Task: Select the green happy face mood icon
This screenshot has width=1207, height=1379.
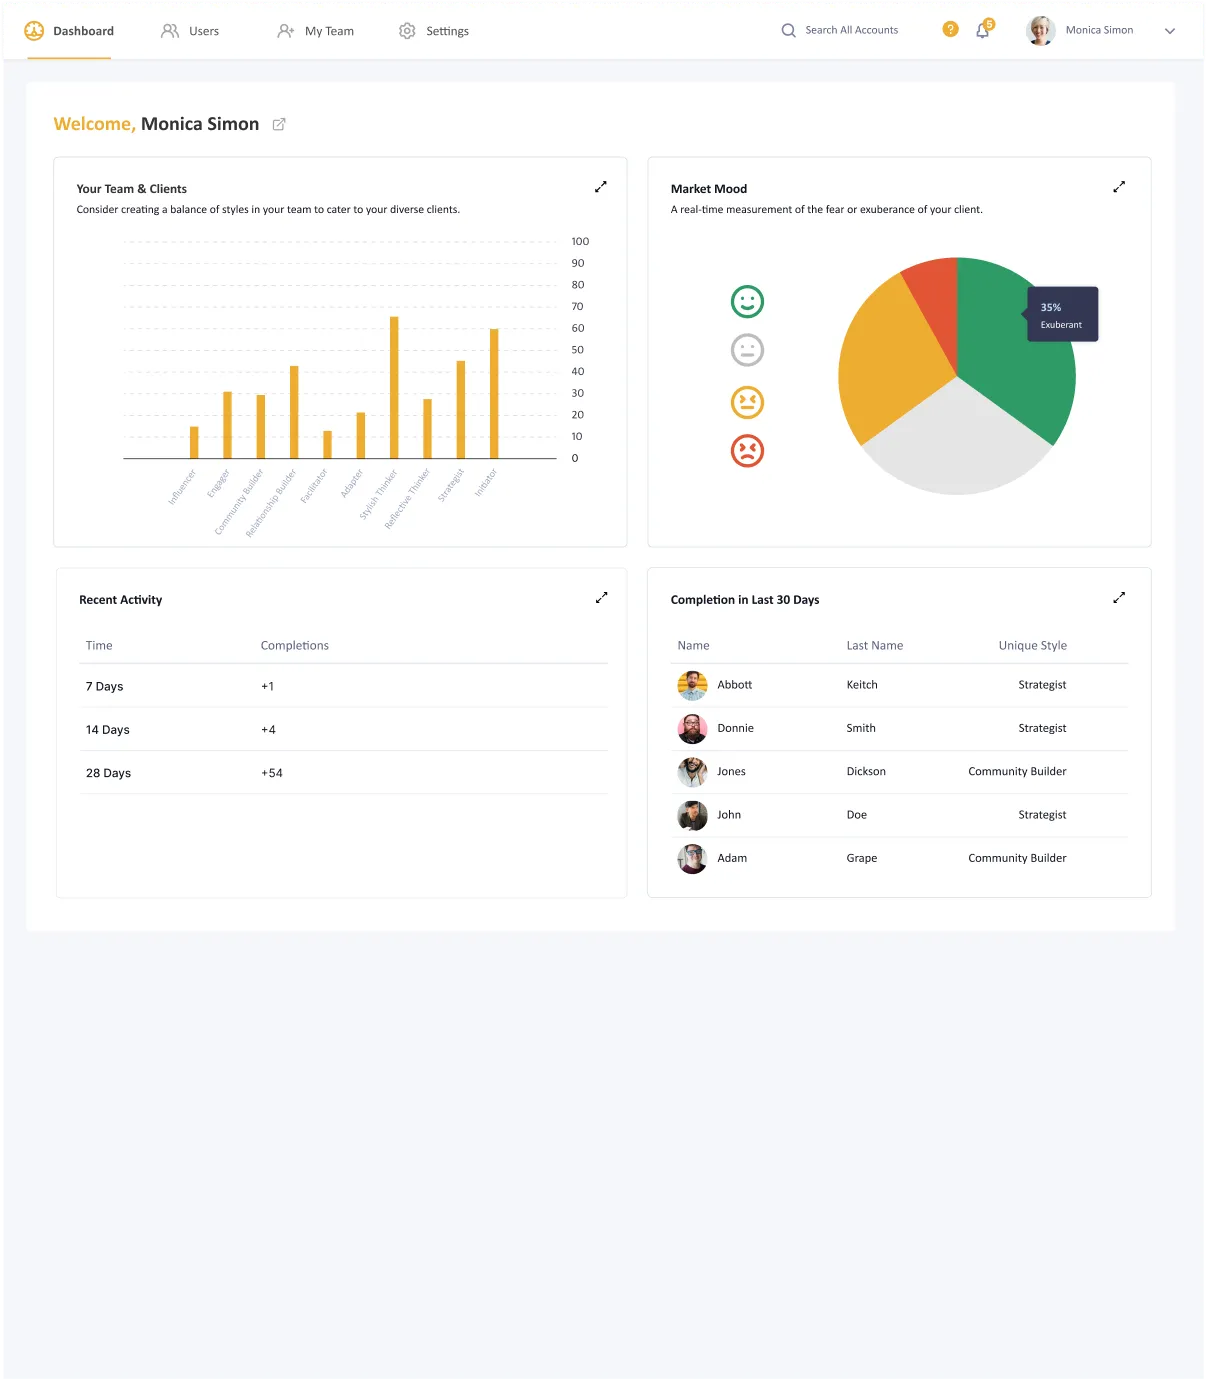Action: [747, 301]
